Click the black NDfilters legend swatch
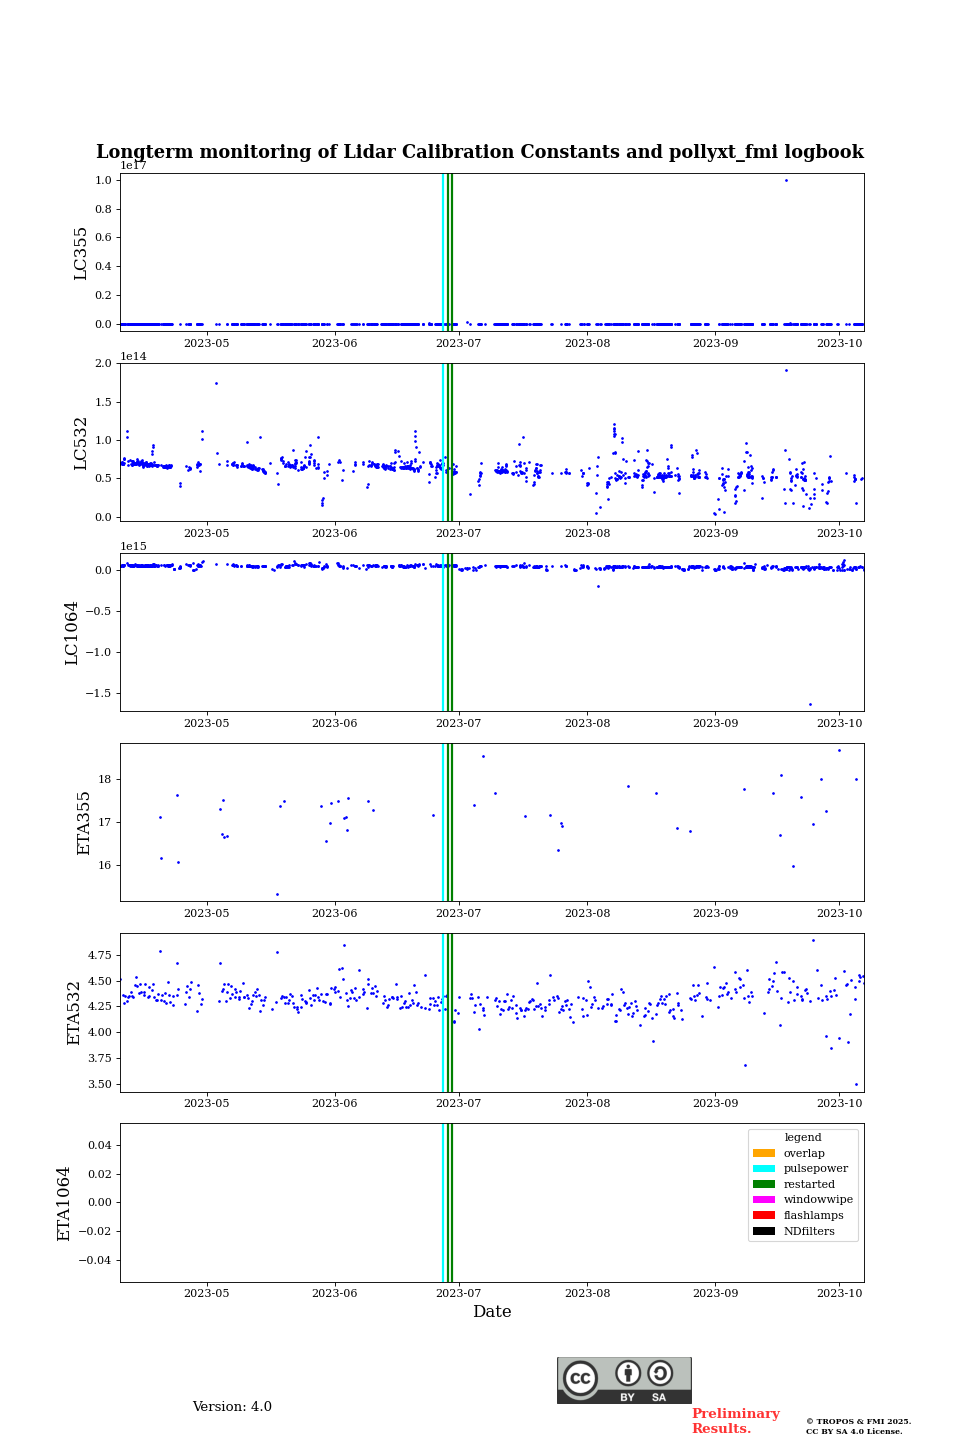The width and height of the screenshot is (960, 1440). tap(764, 1231)
